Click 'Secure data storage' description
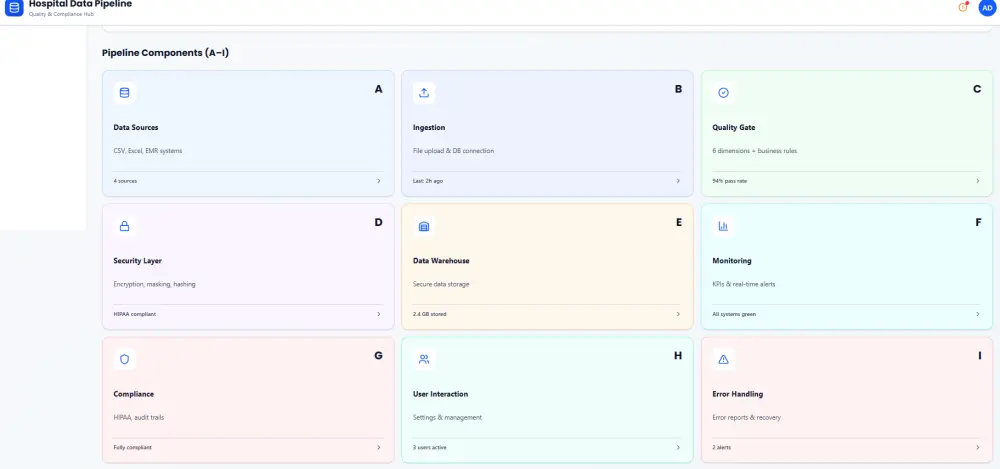The width and height of the screenshot is (1000, 469). pyautogui.click(x=441, y=285)
